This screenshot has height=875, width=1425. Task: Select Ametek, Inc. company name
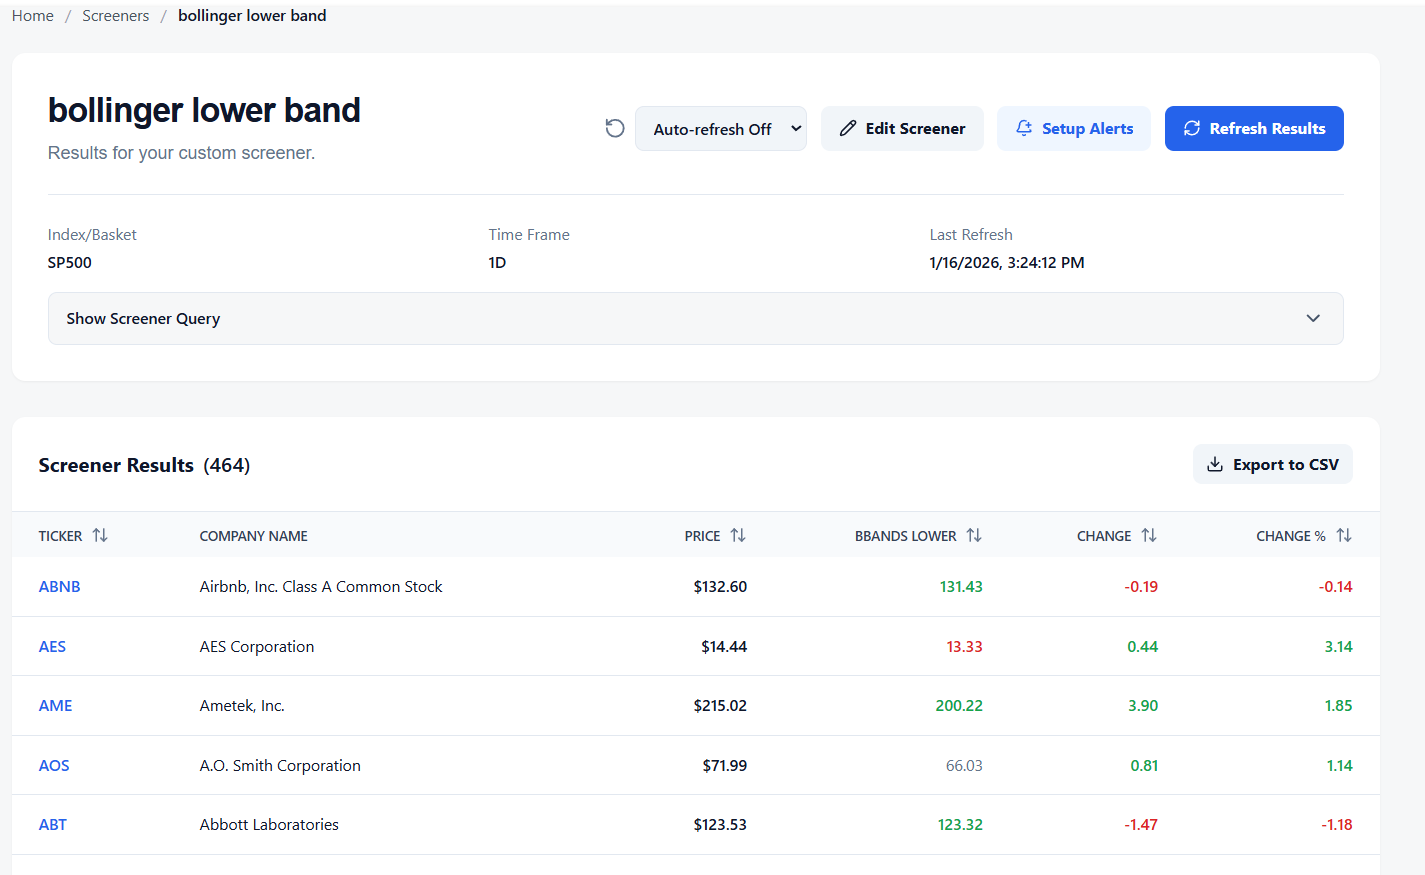242,706
